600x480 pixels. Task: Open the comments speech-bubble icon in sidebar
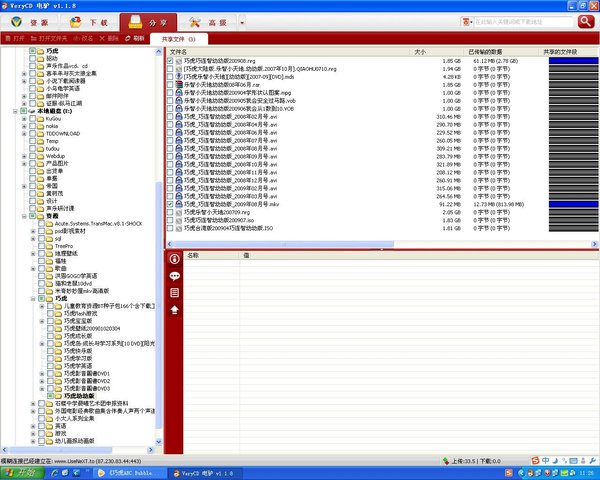click(174, 276)
